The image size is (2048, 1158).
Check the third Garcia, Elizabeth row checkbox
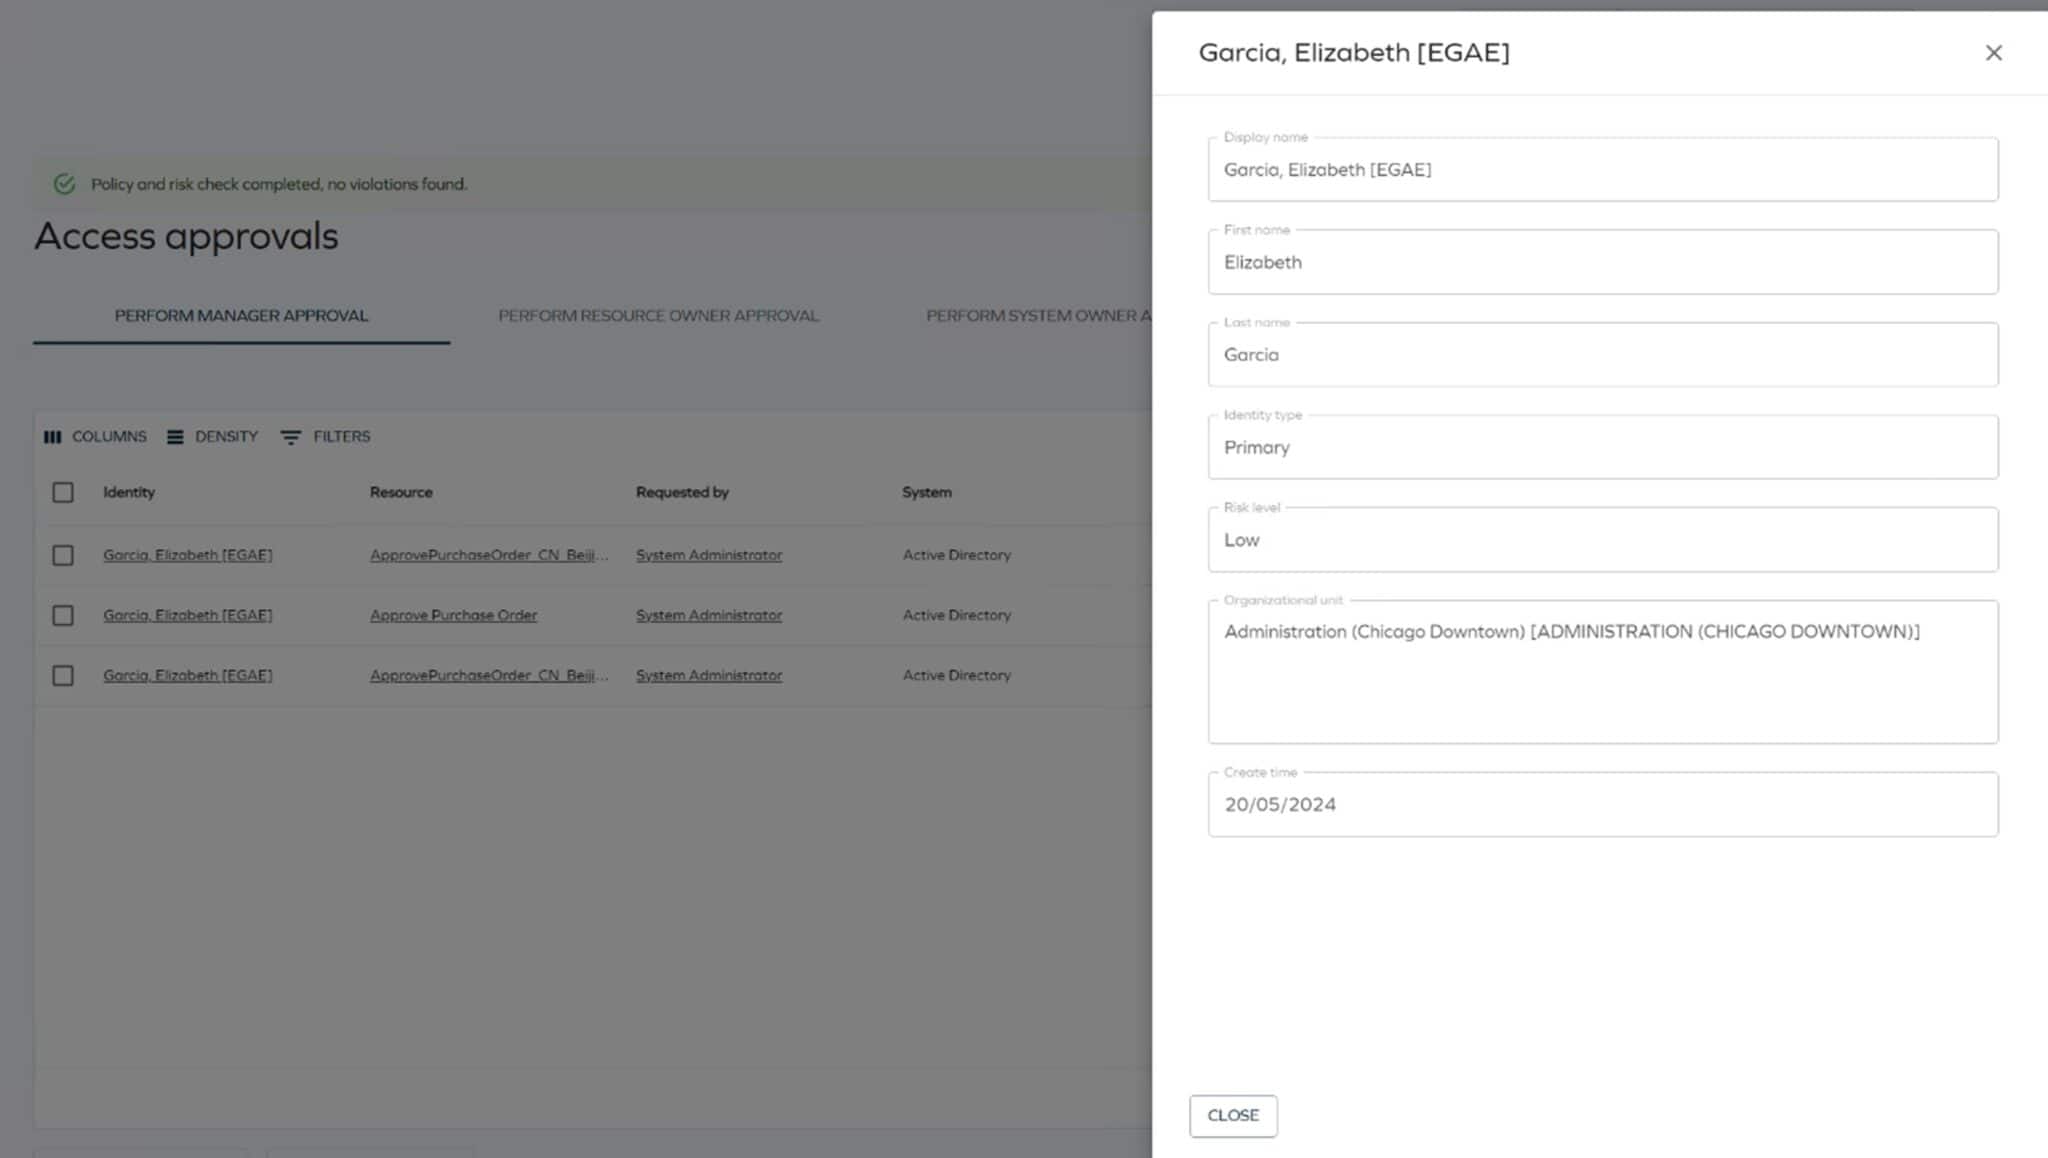click(x=63, y=675)
